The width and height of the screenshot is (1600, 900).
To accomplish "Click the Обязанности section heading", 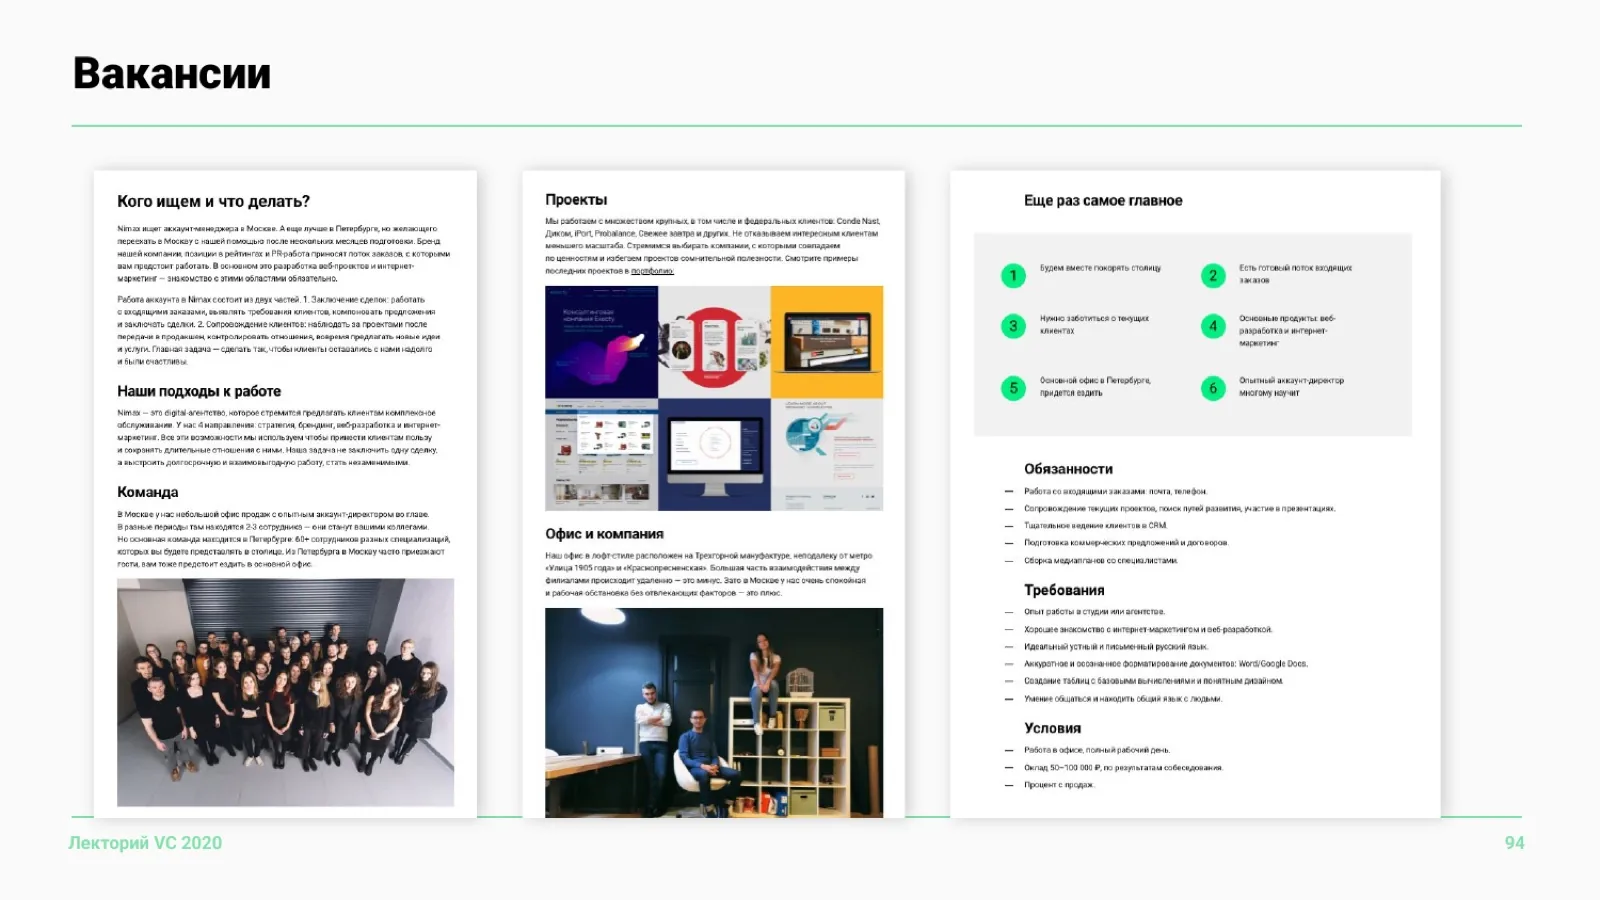I will coord(1068,469).
